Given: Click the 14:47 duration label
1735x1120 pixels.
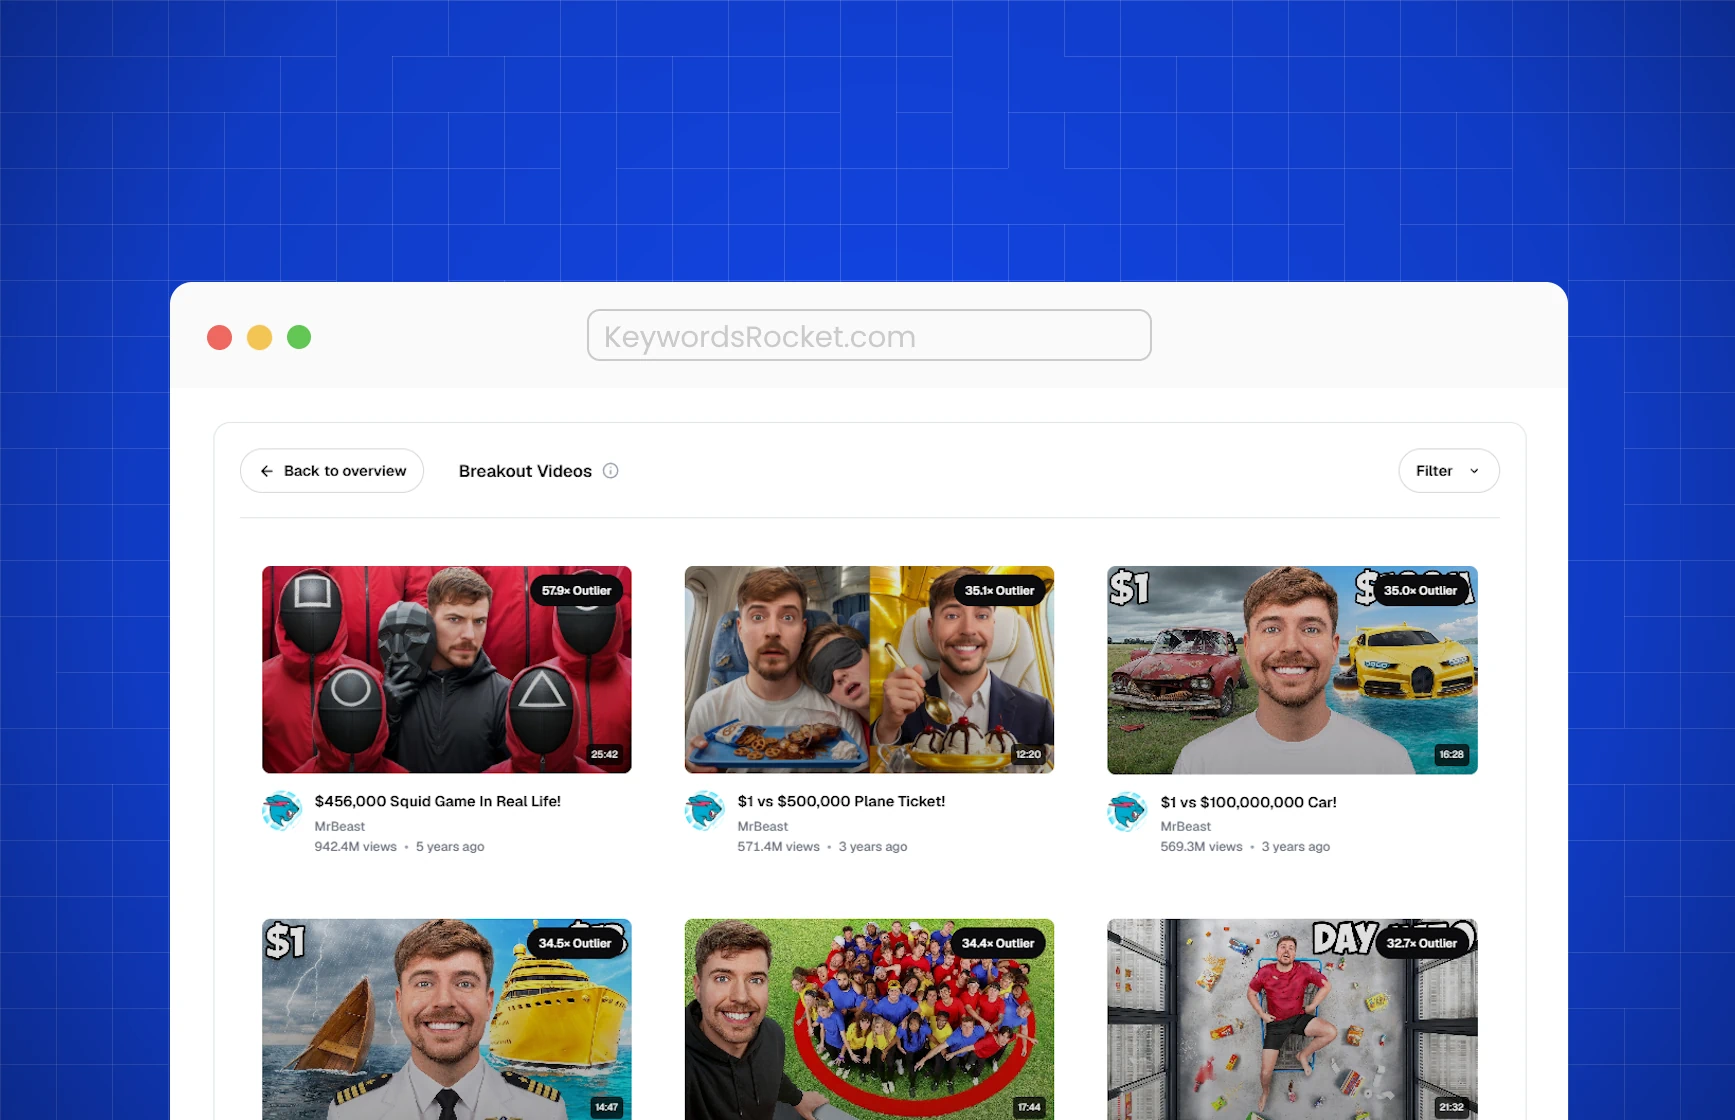Looking at the screenshot, I should click(606, 1107).
